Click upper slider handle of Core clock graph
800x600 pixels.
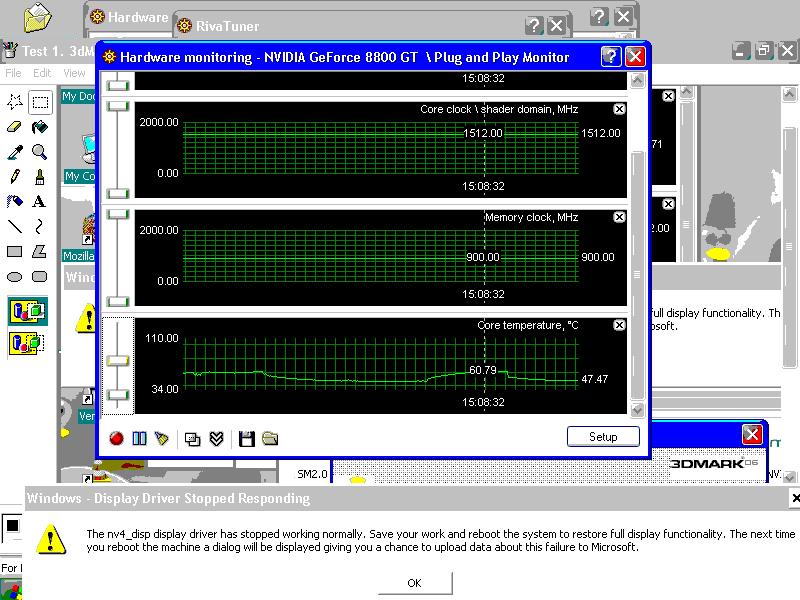(118, 106)
